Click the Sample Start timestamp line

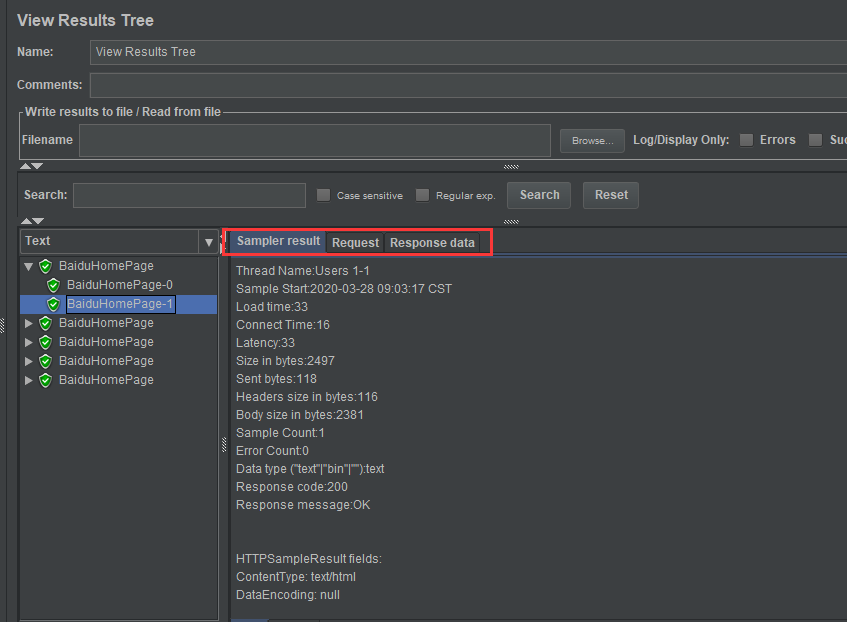(344, 289)
